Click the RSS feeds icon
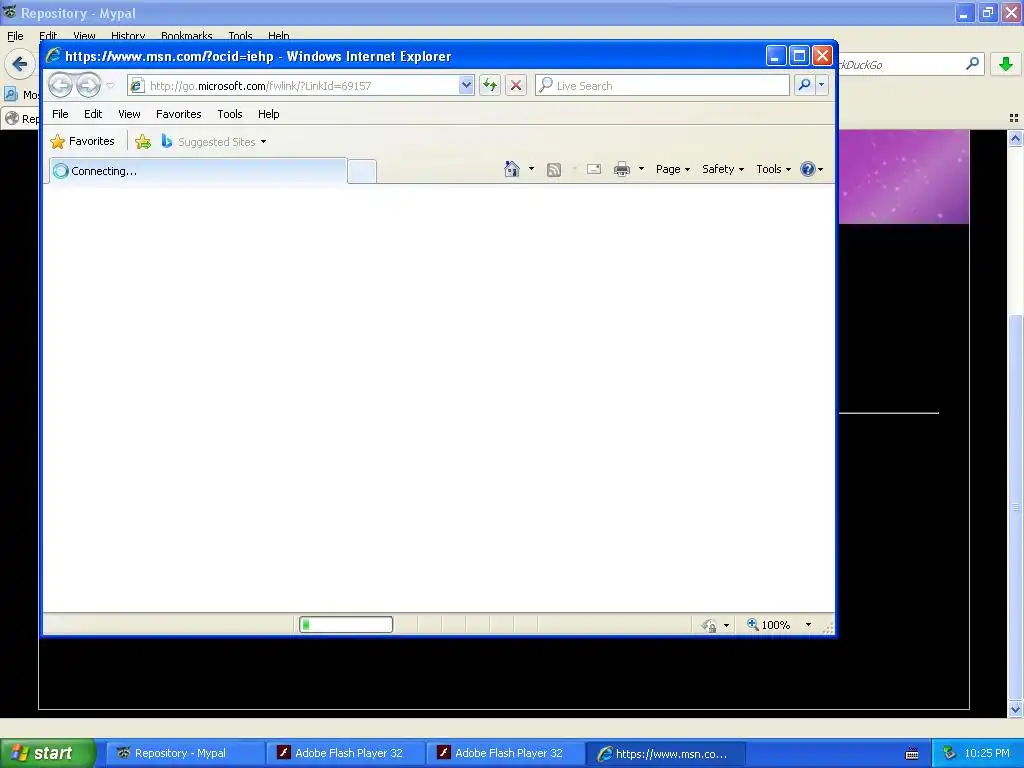 click(554, 170)
